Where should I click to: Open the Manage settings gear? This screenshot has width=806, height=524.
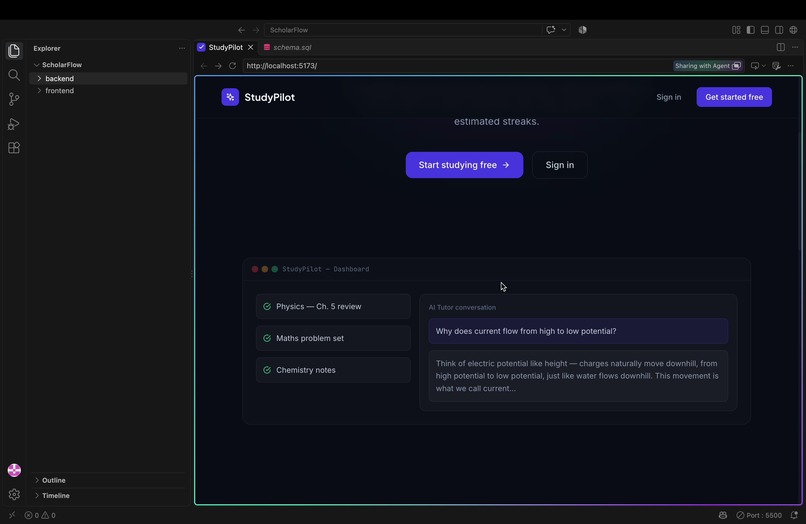14,494
